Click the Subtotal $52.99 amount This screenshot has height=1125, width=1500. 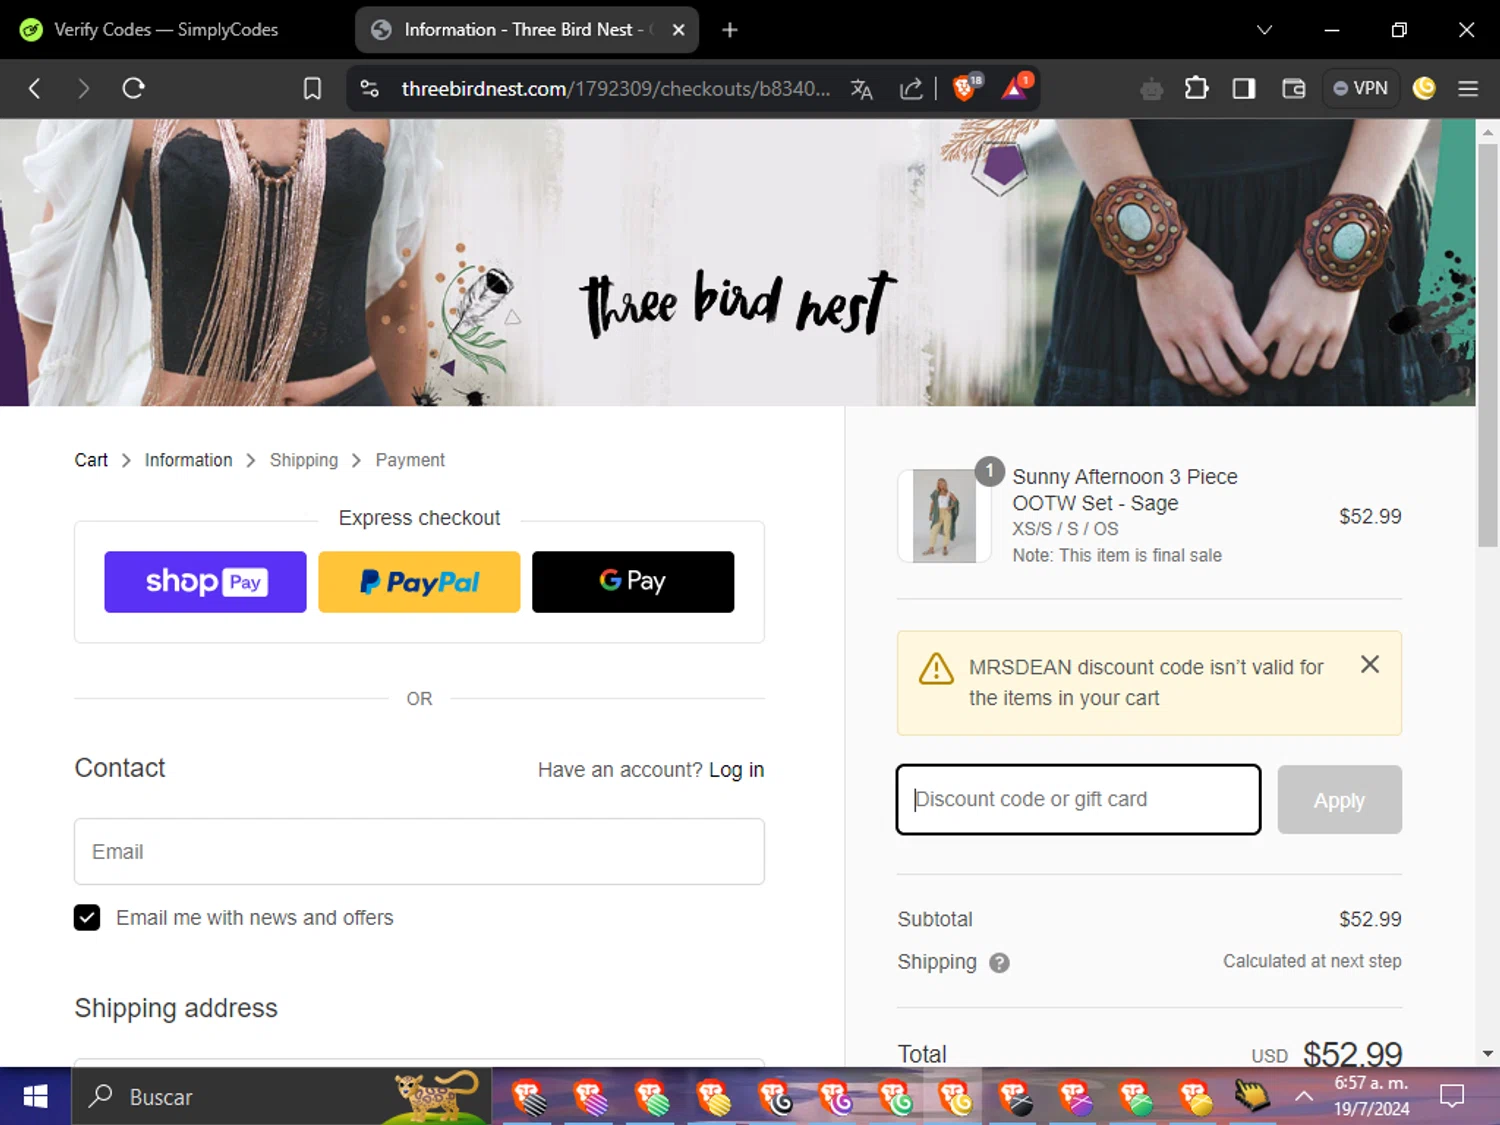click(x=1370, y=919)
